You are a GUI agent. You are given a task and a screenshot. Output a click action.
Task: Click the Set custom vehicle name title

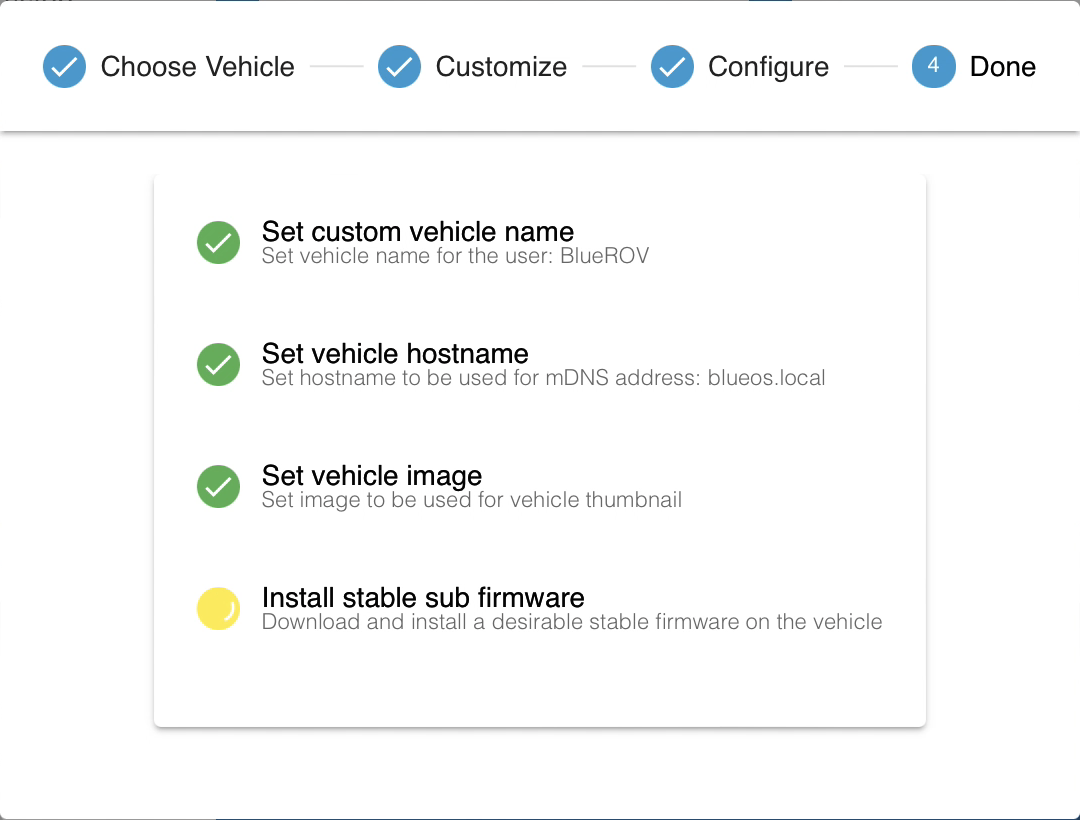tap(417, 231)
